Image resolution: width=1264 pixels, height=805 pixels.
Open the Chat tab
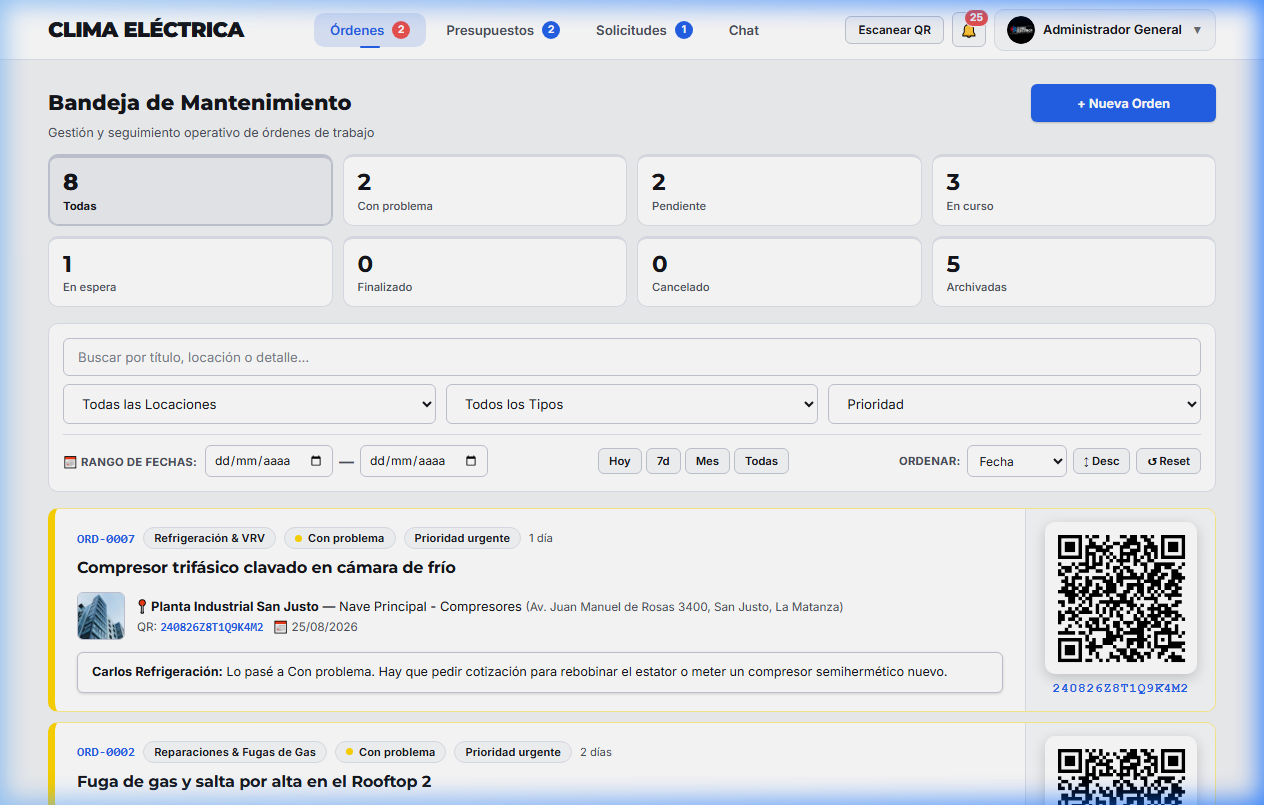tap(744, 30)
